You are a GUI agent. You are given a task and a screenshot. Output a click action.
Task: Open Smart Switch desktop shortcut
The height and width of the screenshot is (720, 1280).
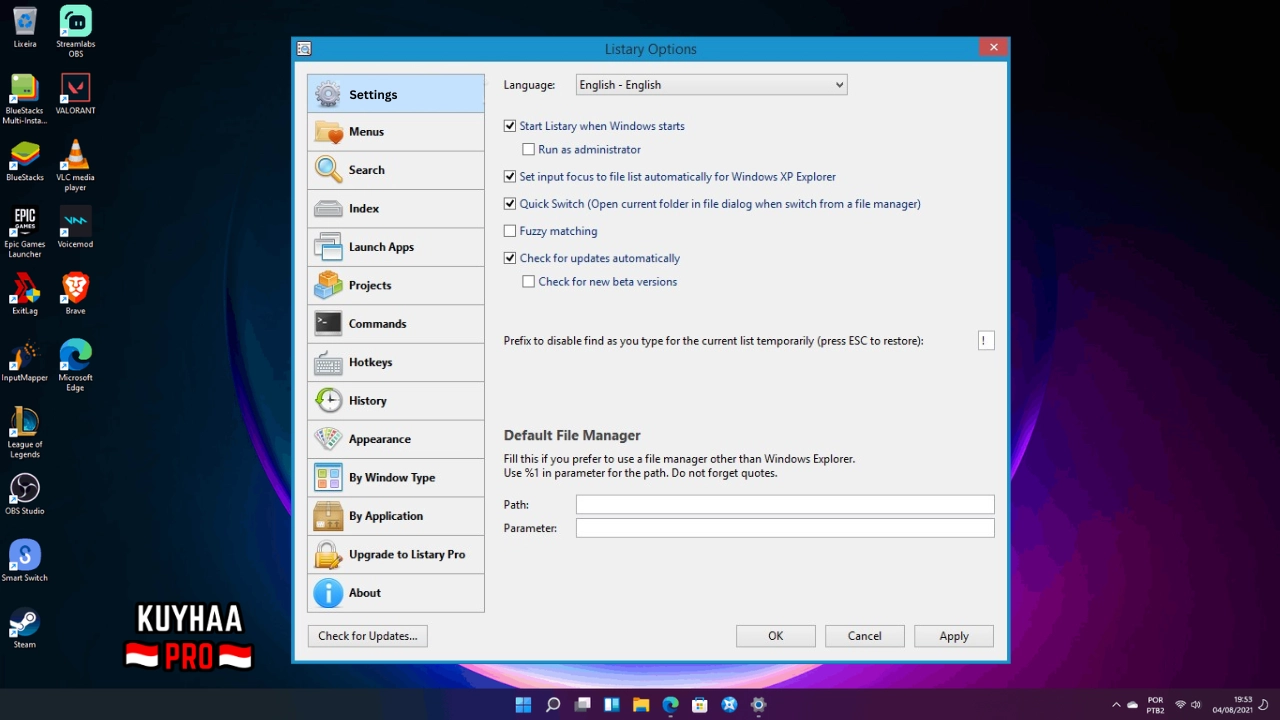[25, 561]
